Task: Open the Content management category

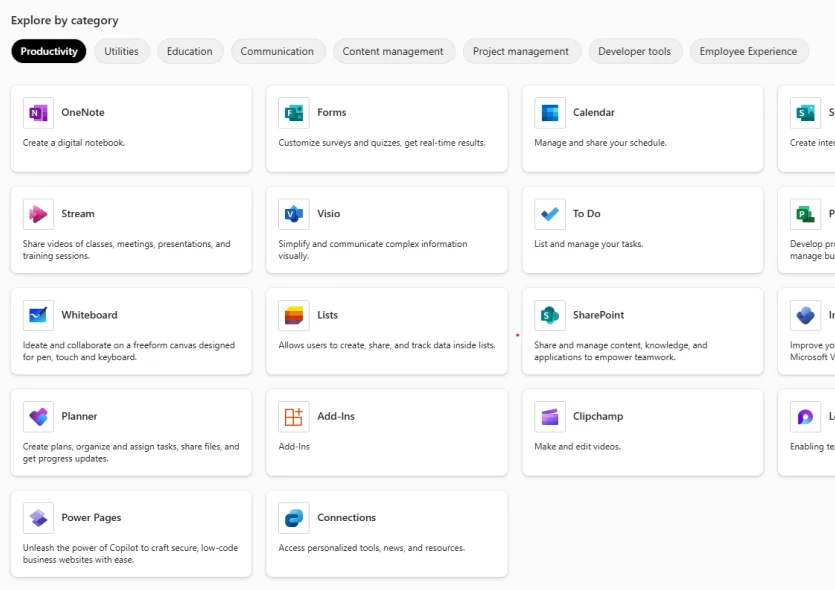Action: [x=393, y=51]
